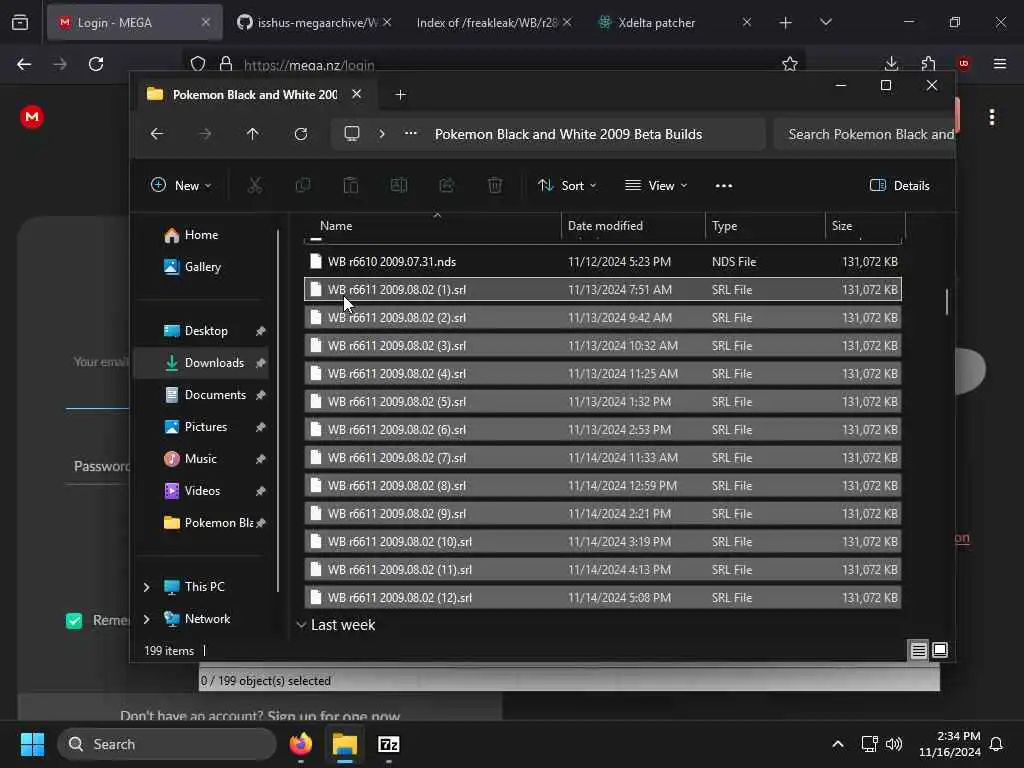The width and height of the screenshot is (1024, 768).
Task: Click the uBlock Origin extension icon
Action: (x=963, y=63)
